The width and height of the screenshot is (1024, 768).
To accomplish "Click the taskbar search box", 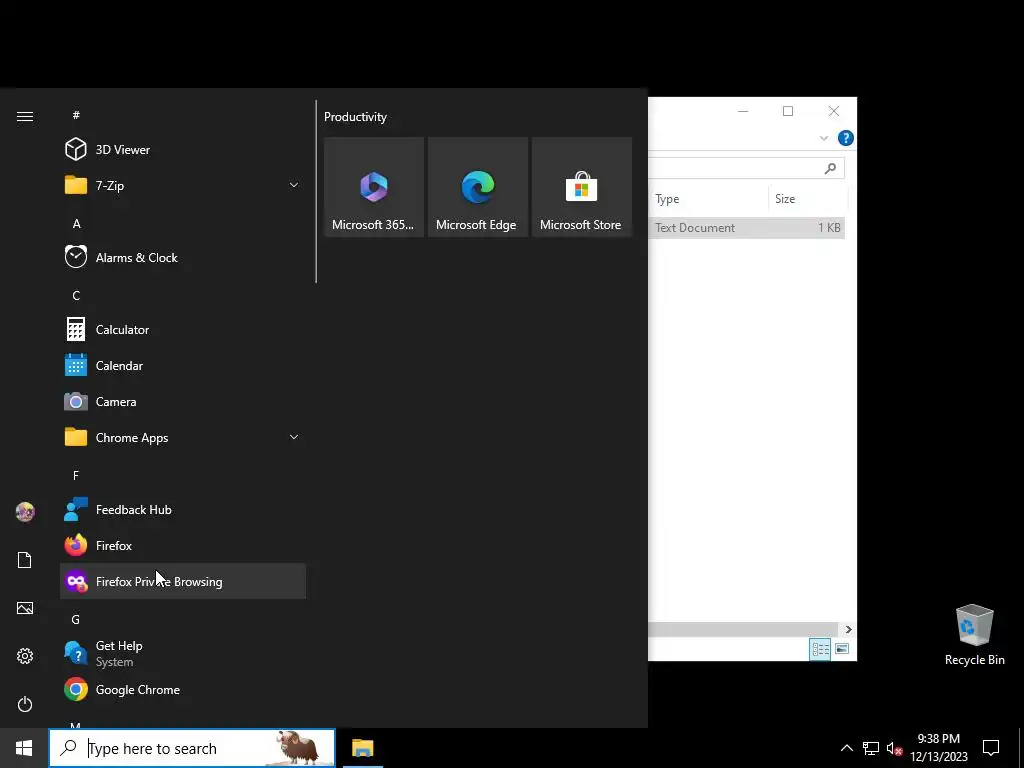I will point(192,748).
